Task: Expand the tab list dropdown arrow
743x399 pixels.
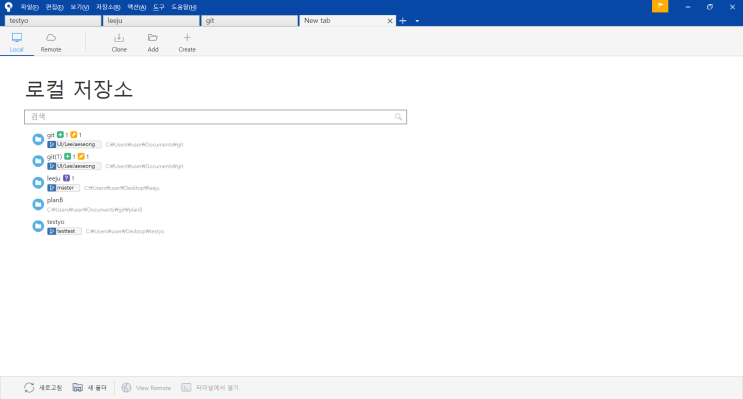Action: pos(417,21)
